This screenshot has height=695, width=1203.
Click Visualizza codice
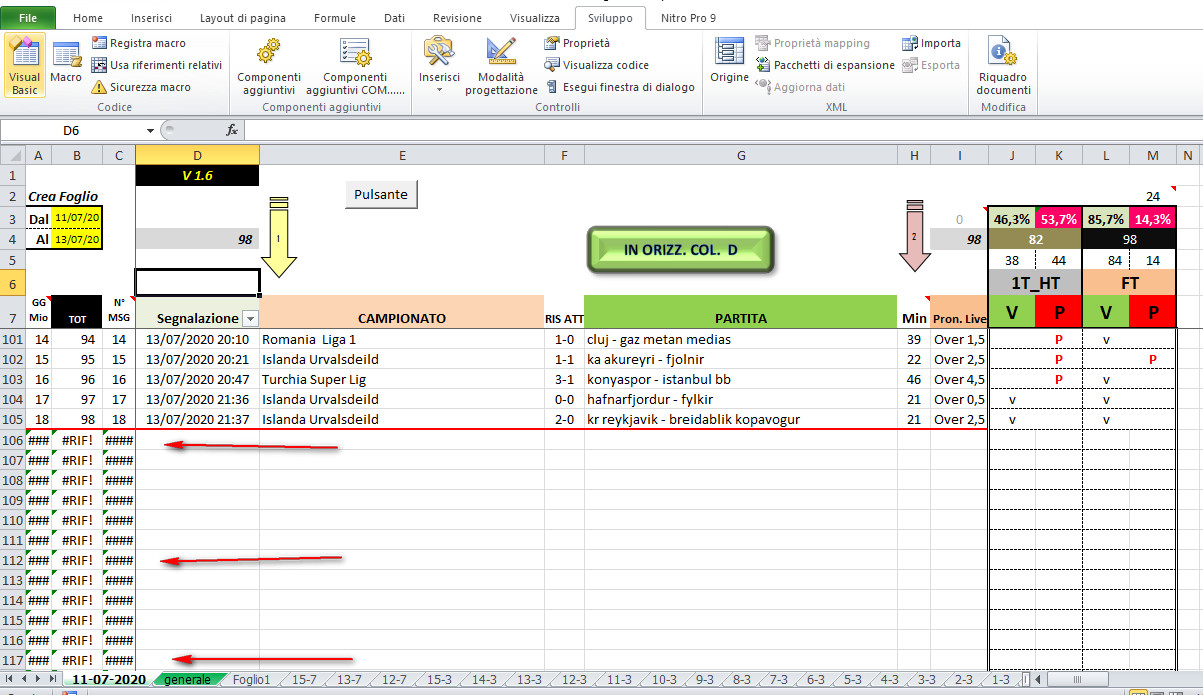click(x=596, y=65)
